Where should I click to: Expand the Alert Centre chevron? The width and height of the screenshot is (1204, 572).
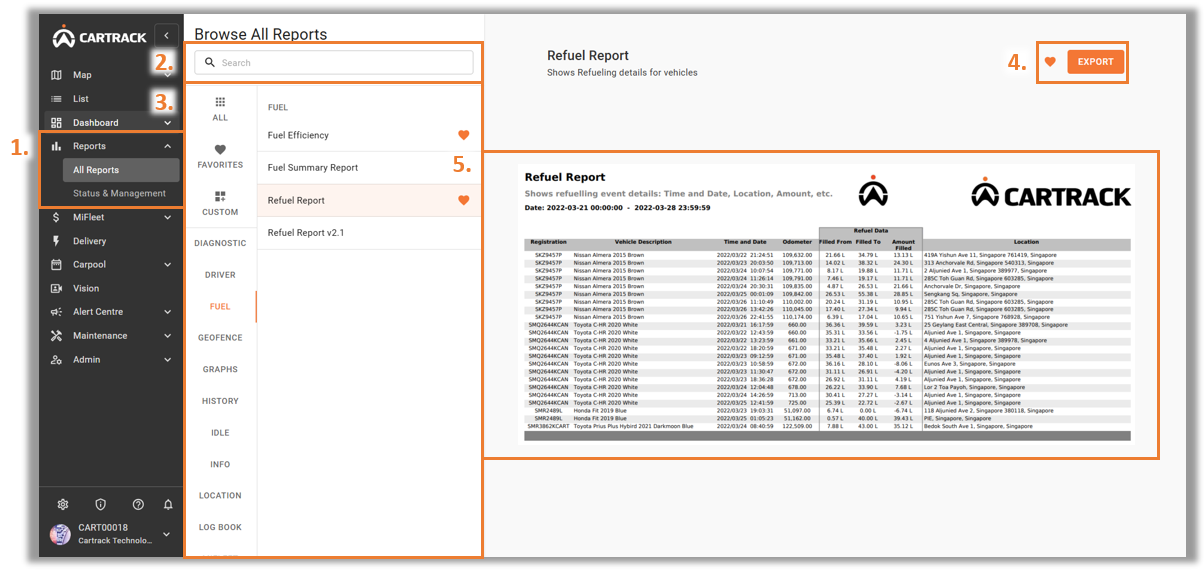point(168,312)
